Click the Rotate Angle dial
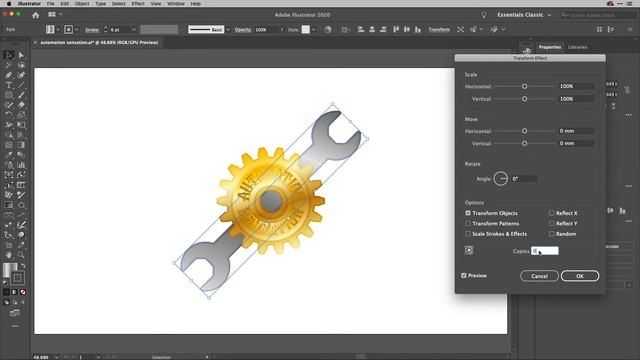The image size is (640, 360). point(501,179)
